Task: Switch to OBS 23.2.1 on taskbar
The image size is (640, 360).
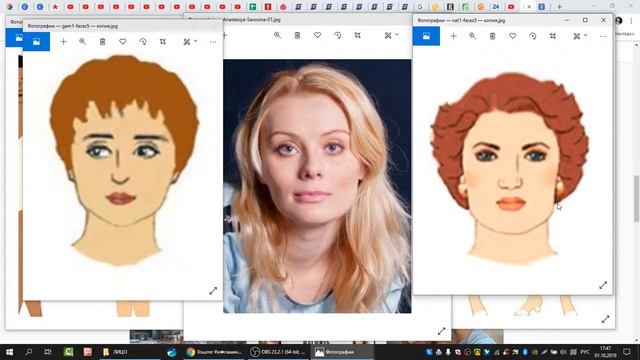Action: point(277,351)
